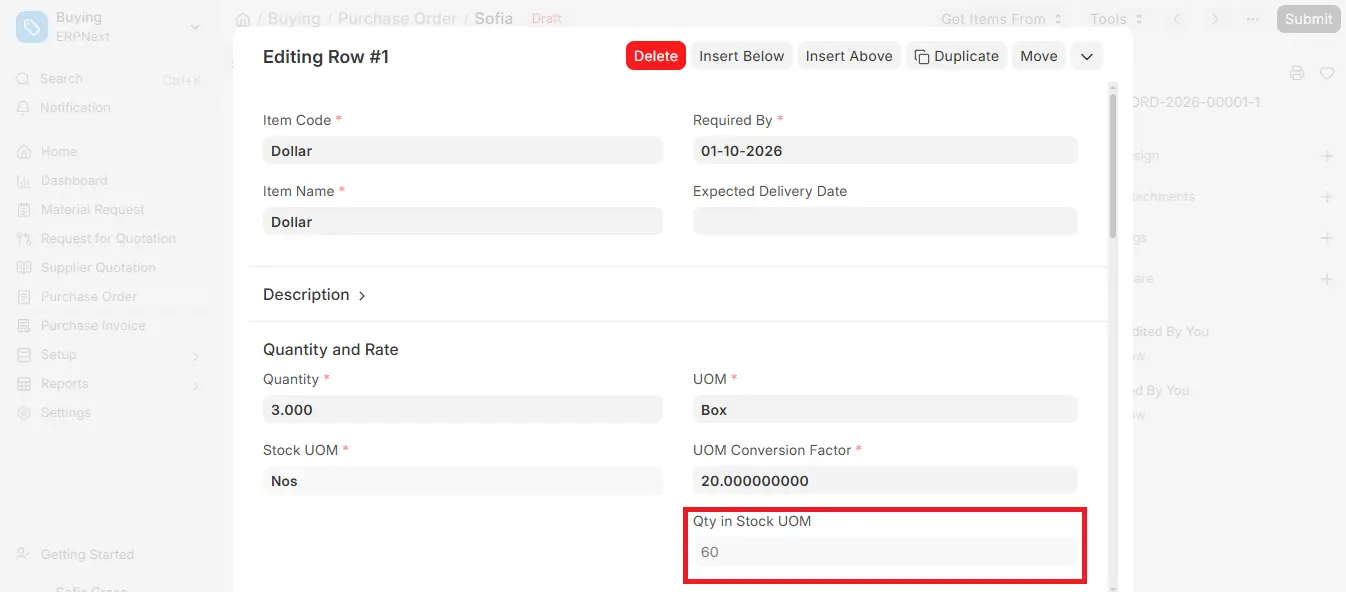Image resolution: width=1346 pixels, height=592 pixels.
Task: Click the Insert Below button
Action: click(x=742, y=56)
